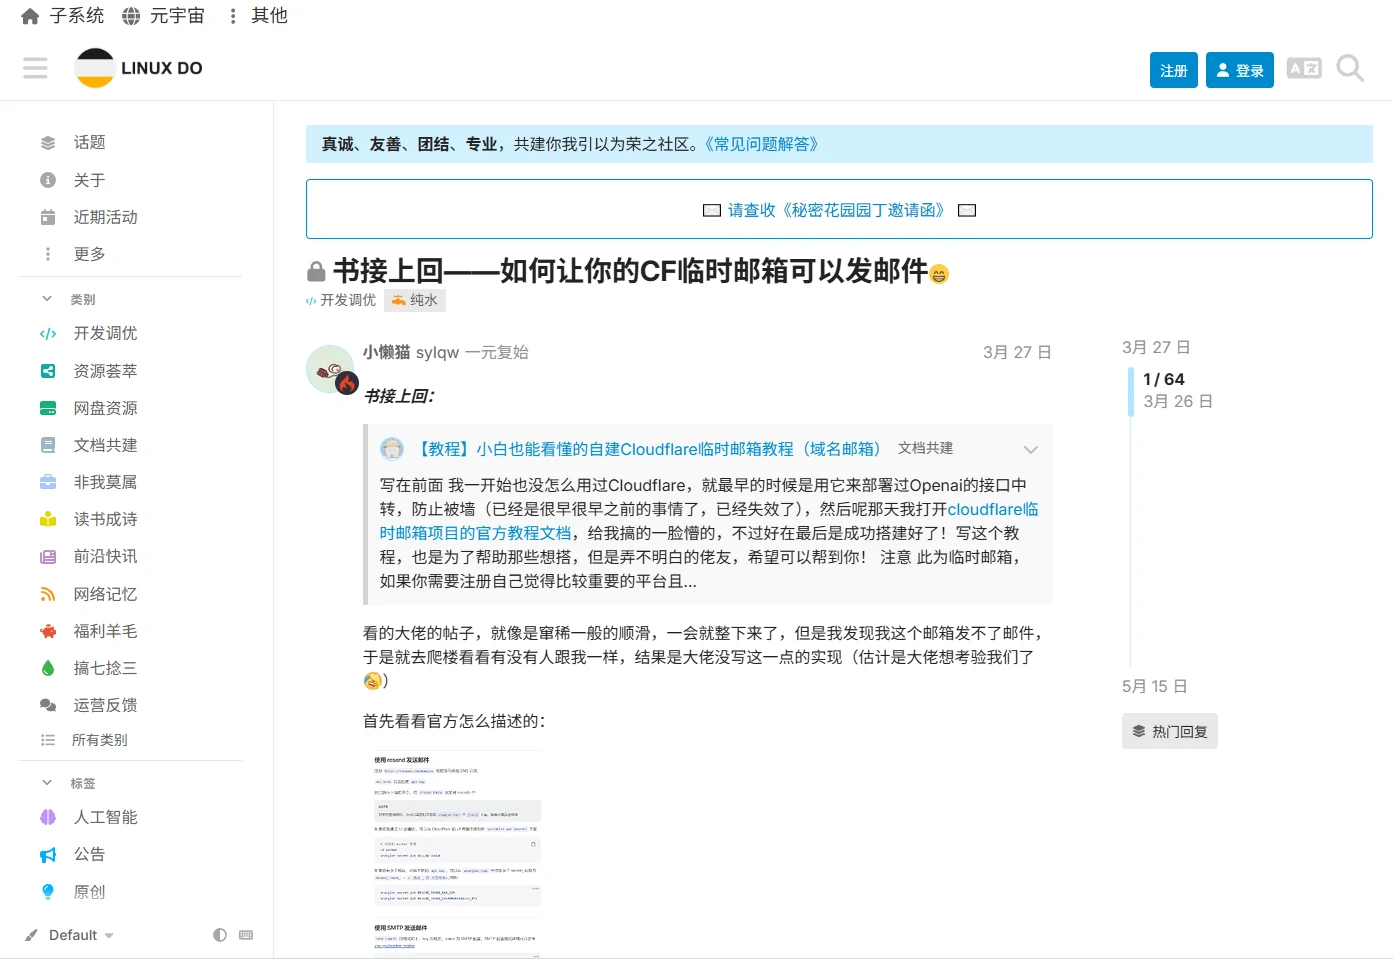Viewport: 1393px width, 959px height.
Task: Click the 资源荟萃 share icon
Action: (48, 371)
